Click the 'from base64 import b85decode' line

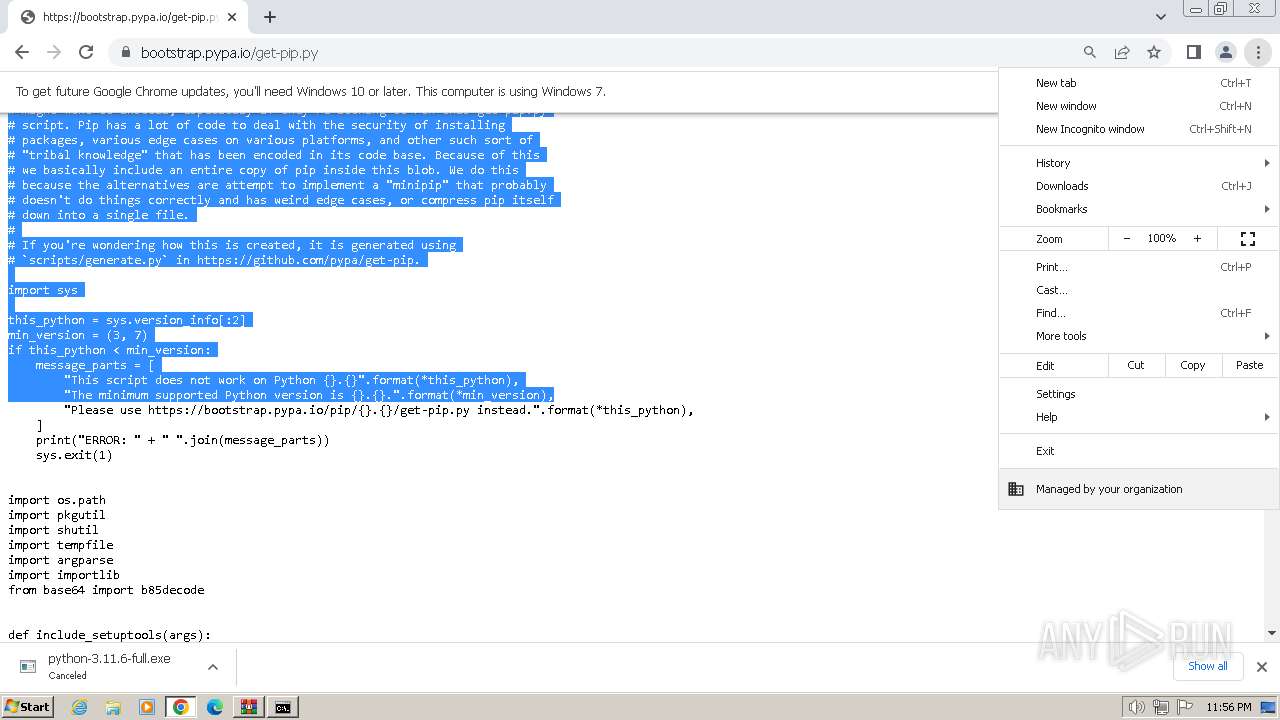click(x=106, y=590)
